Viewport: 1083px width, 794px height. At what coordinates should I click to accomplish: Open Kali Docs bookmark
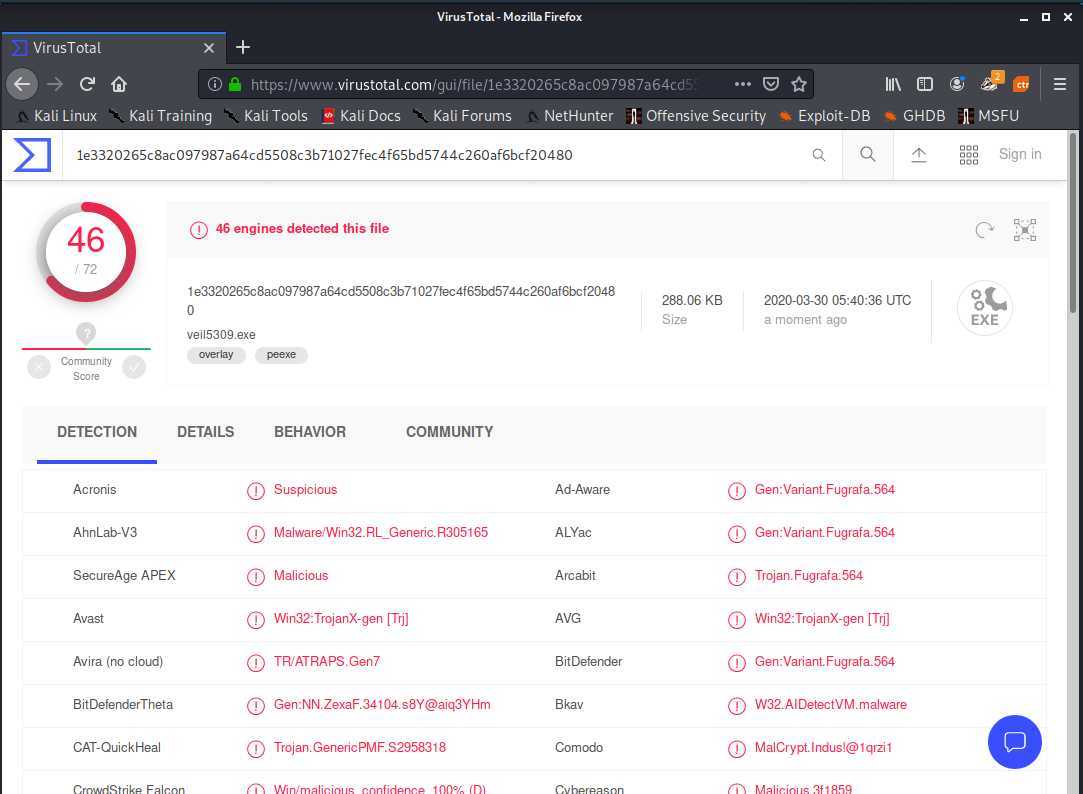(361, 116)
